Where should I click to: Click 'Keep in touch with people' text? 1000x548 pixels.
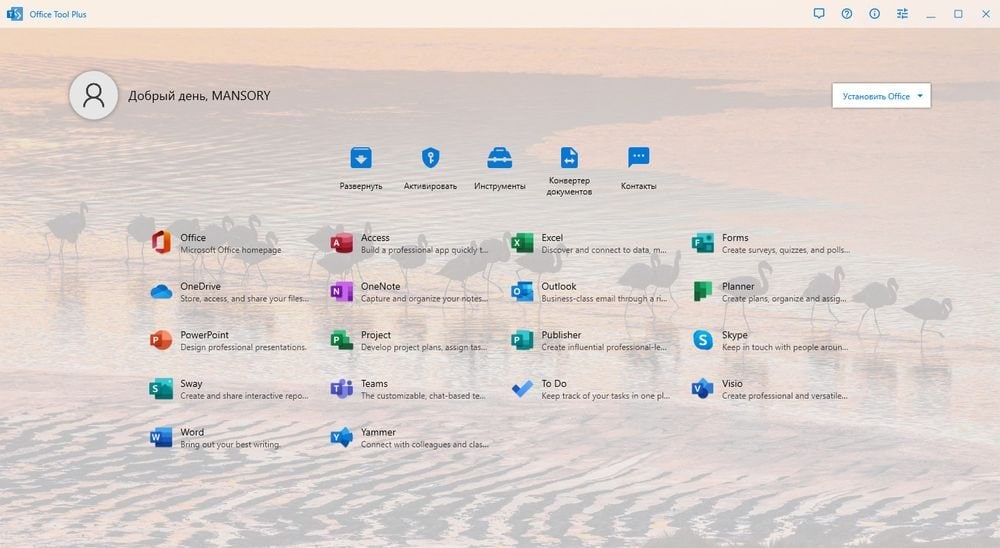coord(785,347)
